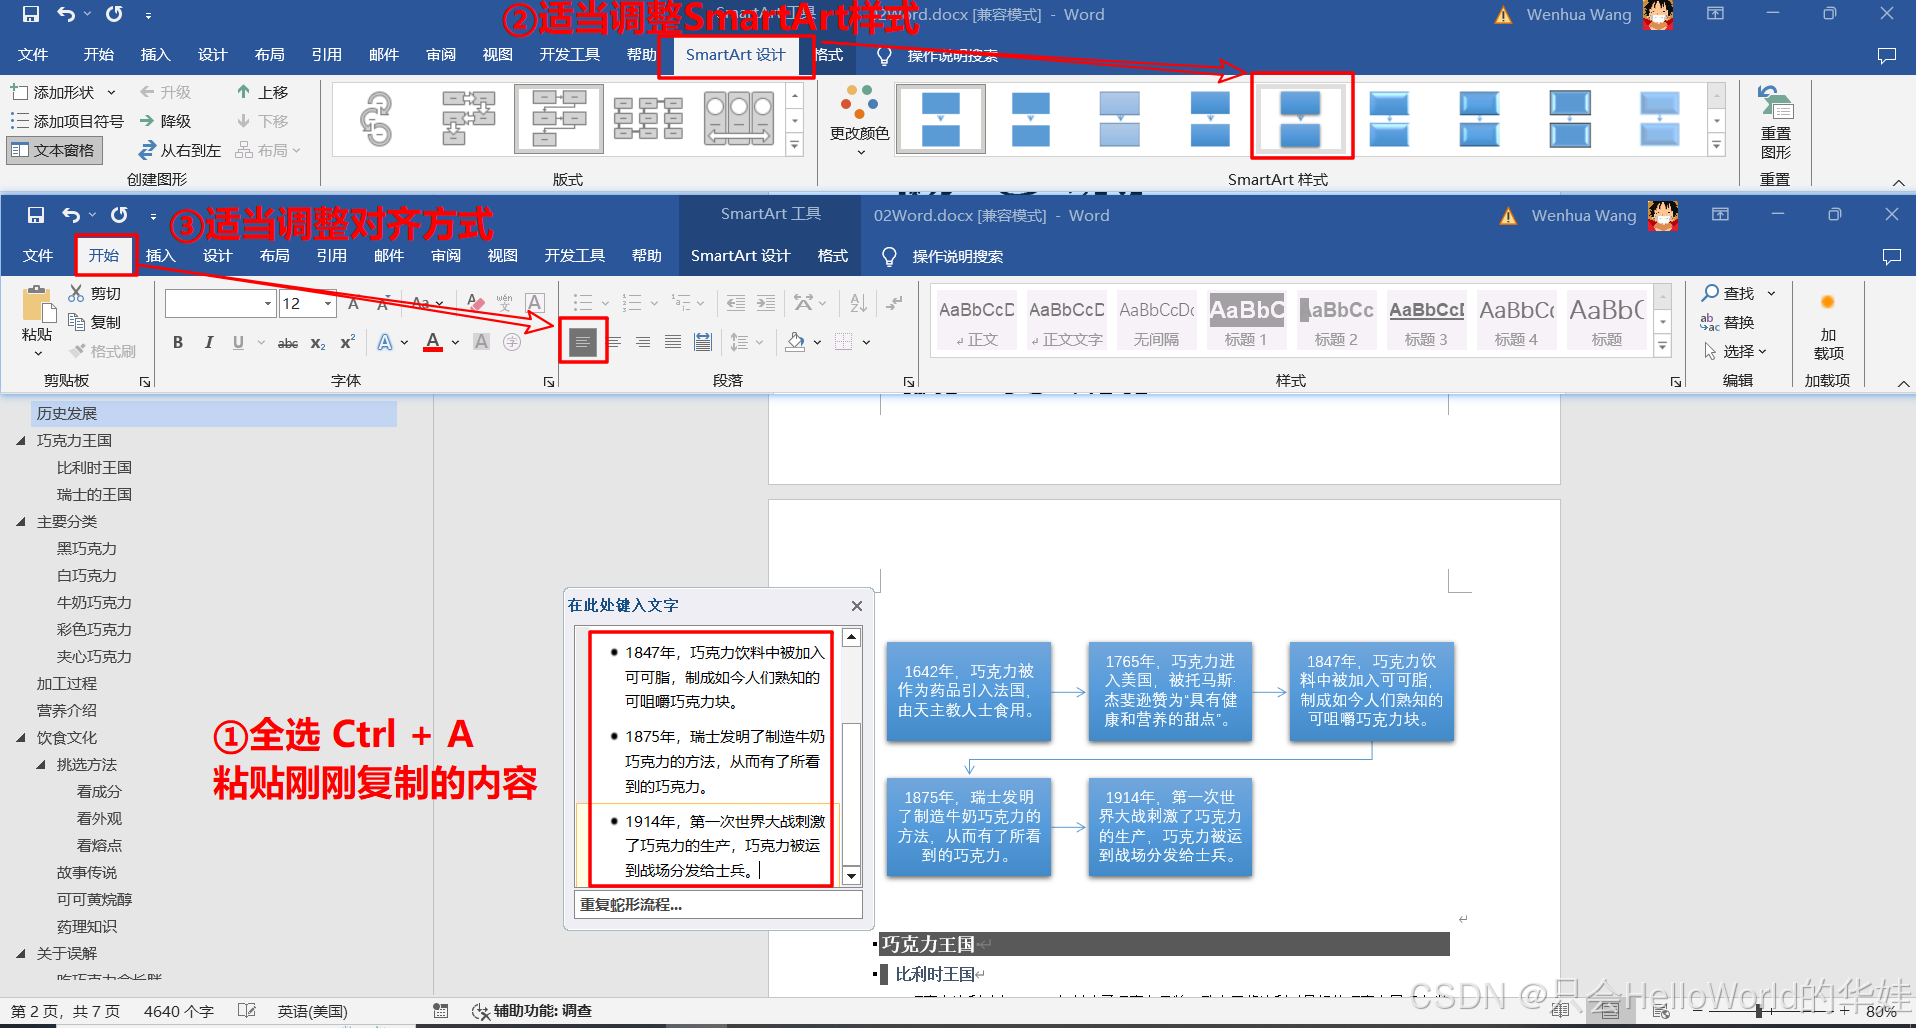This screenshot has height=1028, width=1916.
Task: Click 英语(美国) language in status bar
Action: point(313,1011)
